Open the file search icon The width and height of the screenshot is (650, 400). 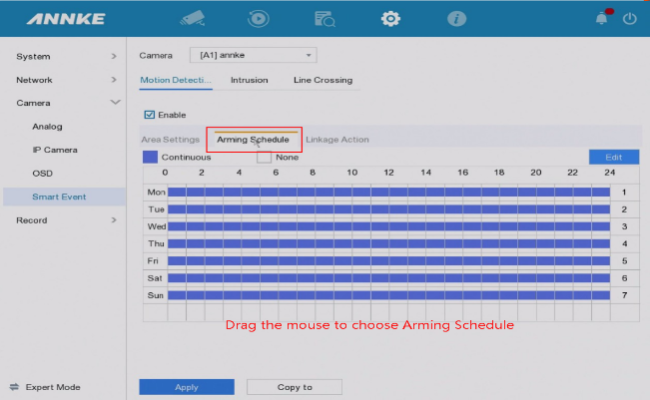coord(325,18)
